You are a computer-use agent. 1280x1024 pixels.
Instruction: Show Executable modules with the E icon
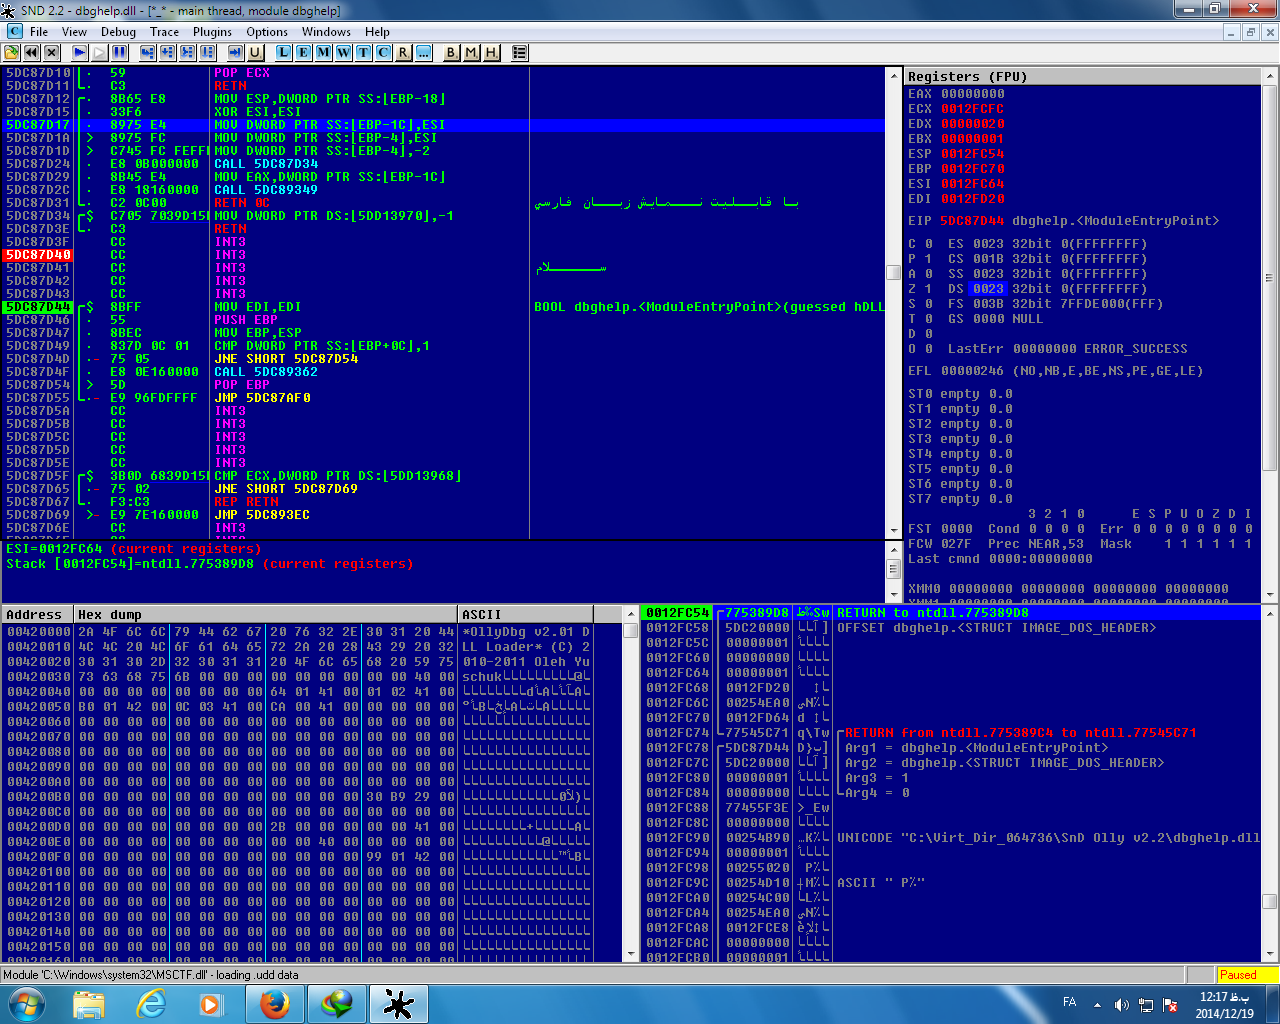pyautogui.click(x=304, y=52)
